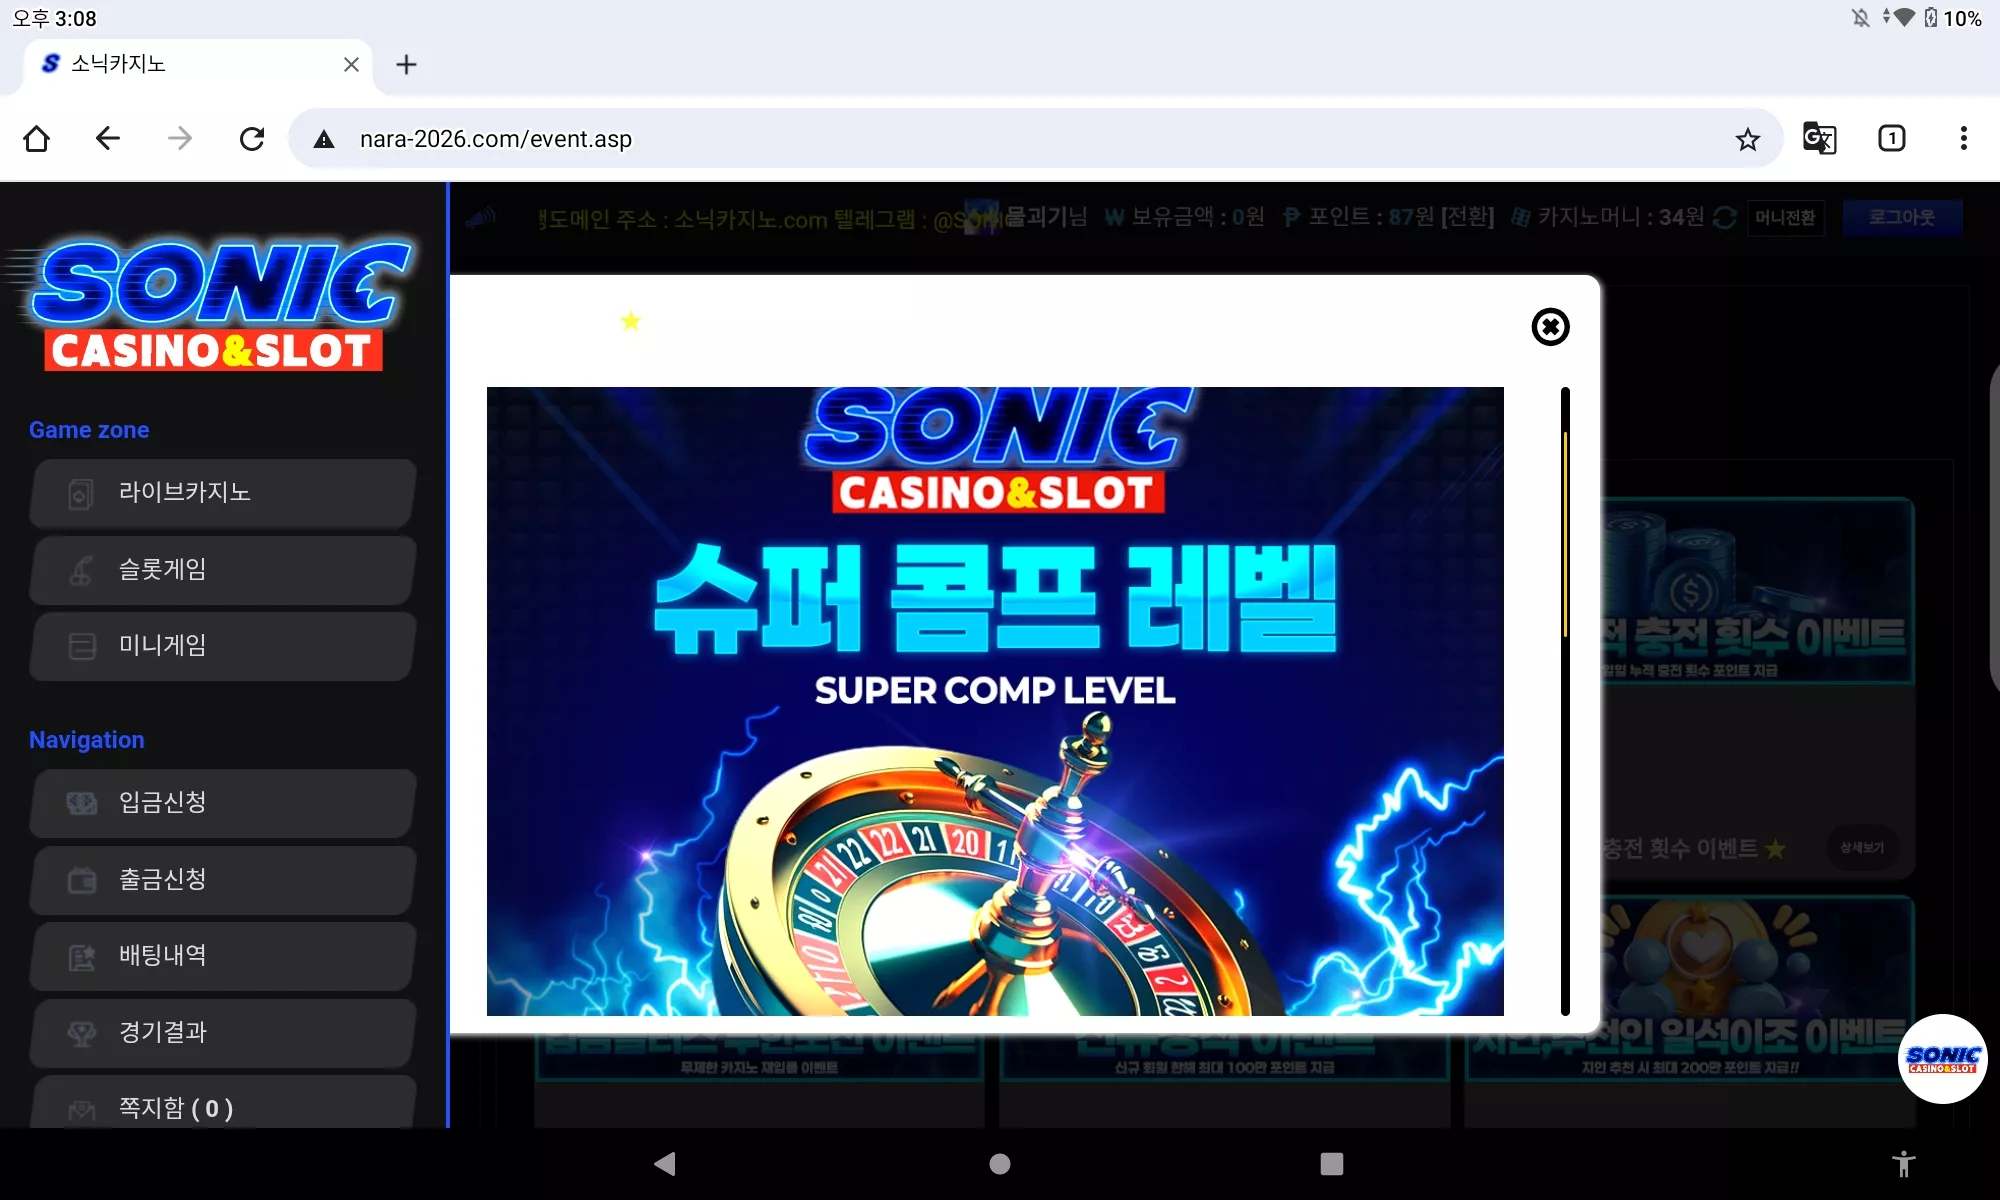2000x1200 pixels.
Task: Go to 배팅내역 in Navigation
Action: (x=222, y=955)
